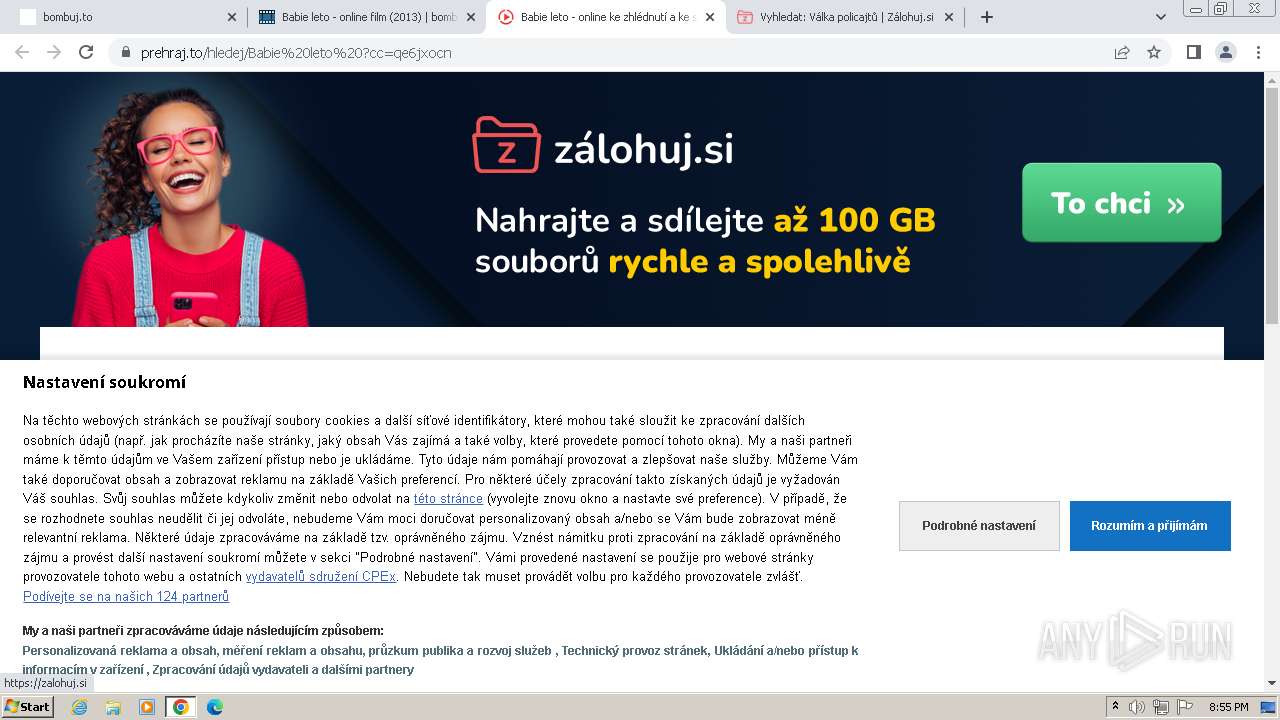Accept cookies with Rozumím a přijímám
Screen dimensions: 1280x720
pos(1150,526)
